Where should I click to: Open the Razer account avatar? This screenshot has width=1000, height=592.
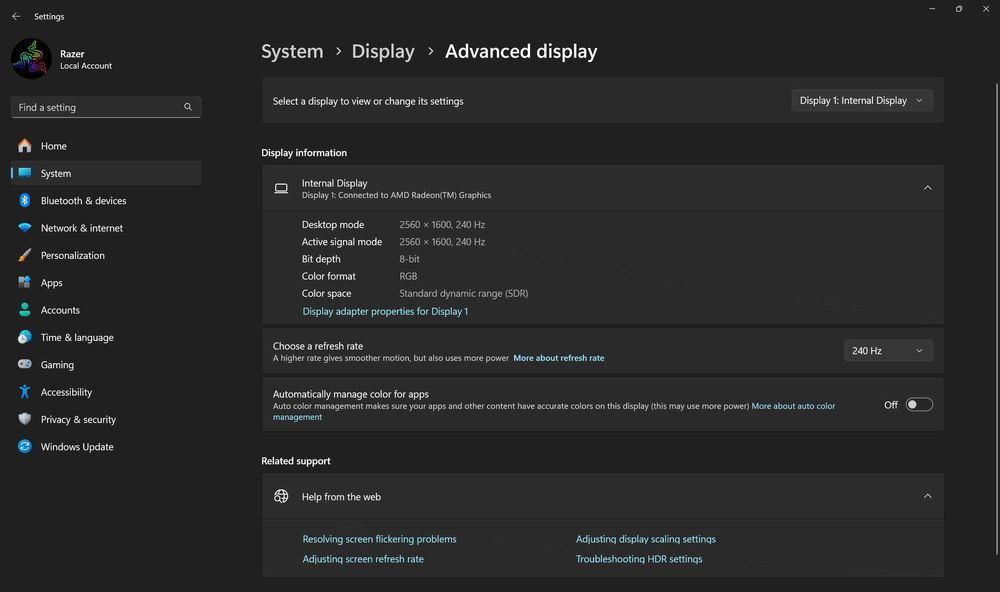[x=31, y=59]
